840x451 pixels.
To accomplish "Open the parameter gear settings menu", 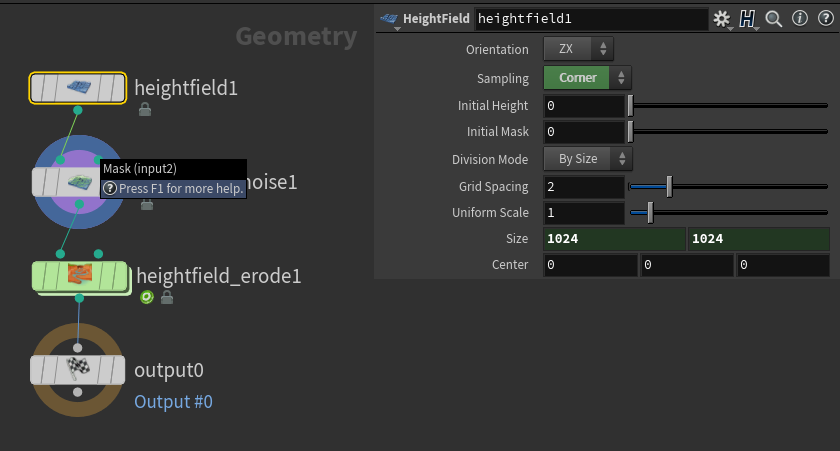I will [722, 18].
